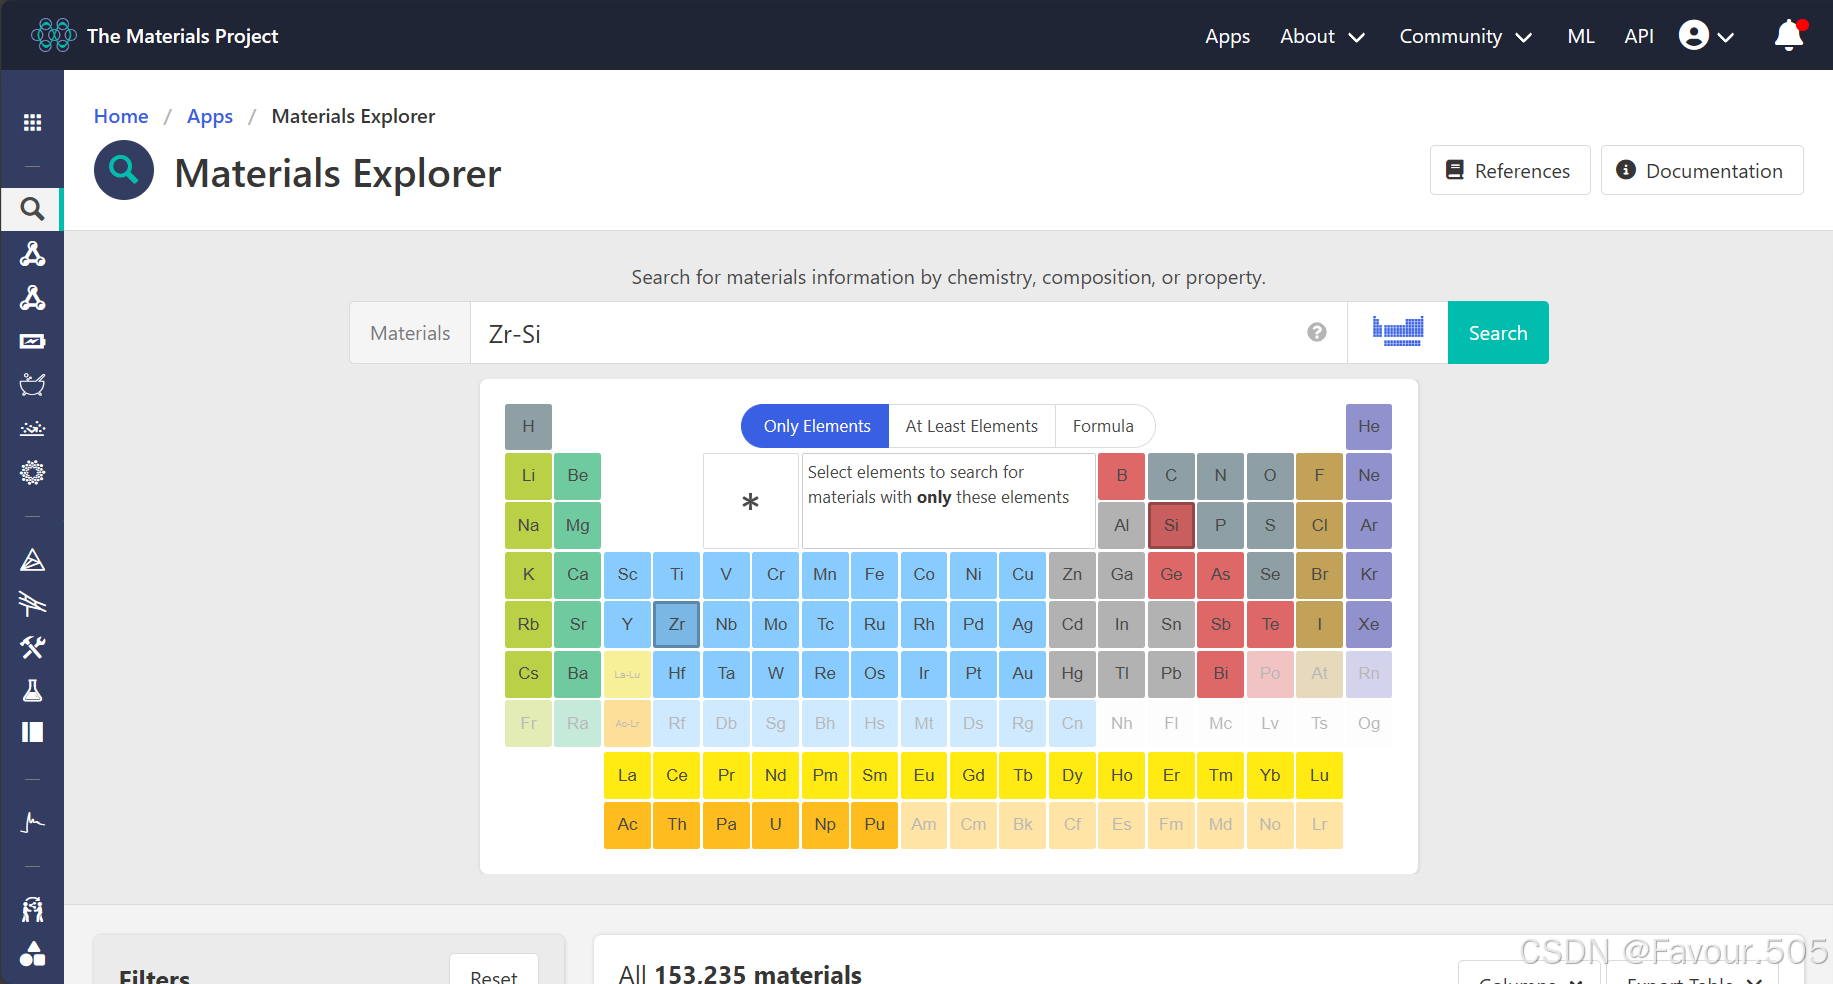The image size is (1833, 984).
Task: Open the book icon in sidebar
Action: [32, 732]
